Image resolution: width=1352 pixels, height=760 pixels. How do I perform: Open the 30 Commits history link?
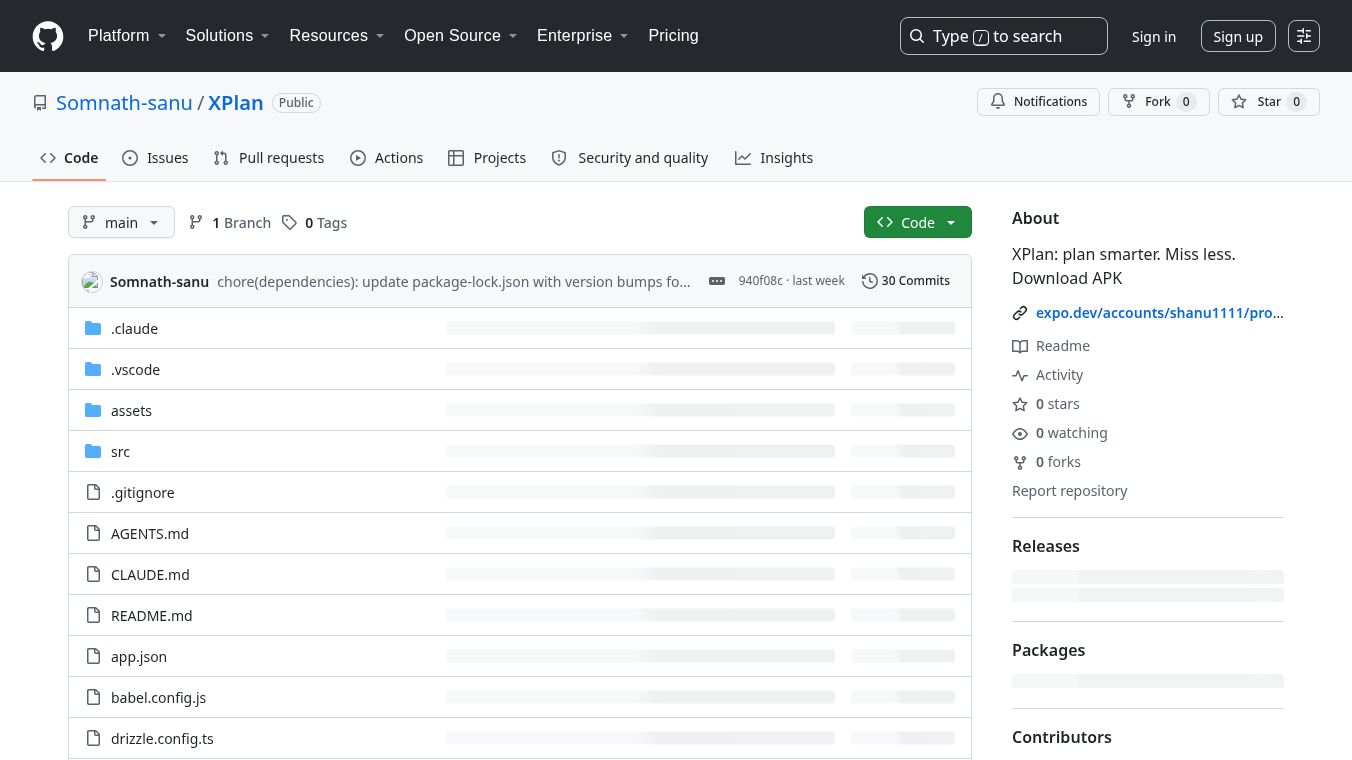906,281
